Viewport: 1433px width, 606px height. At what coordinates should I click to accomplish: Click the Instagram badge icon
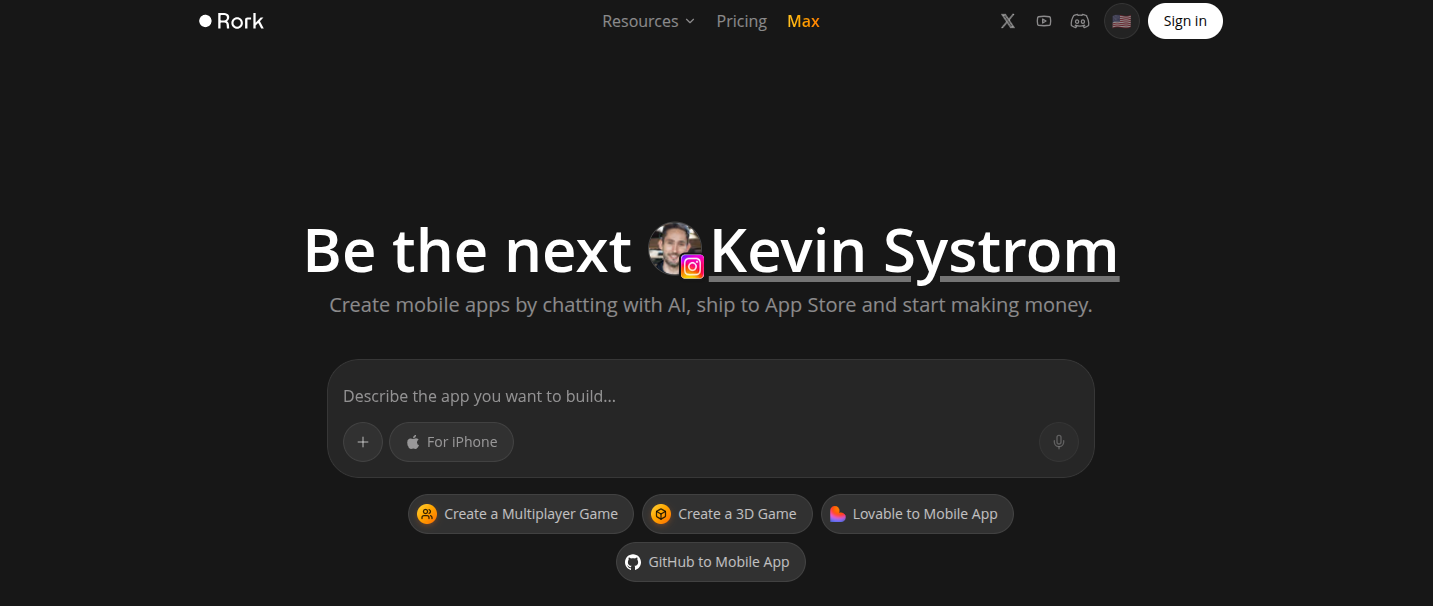click(692, 266)
